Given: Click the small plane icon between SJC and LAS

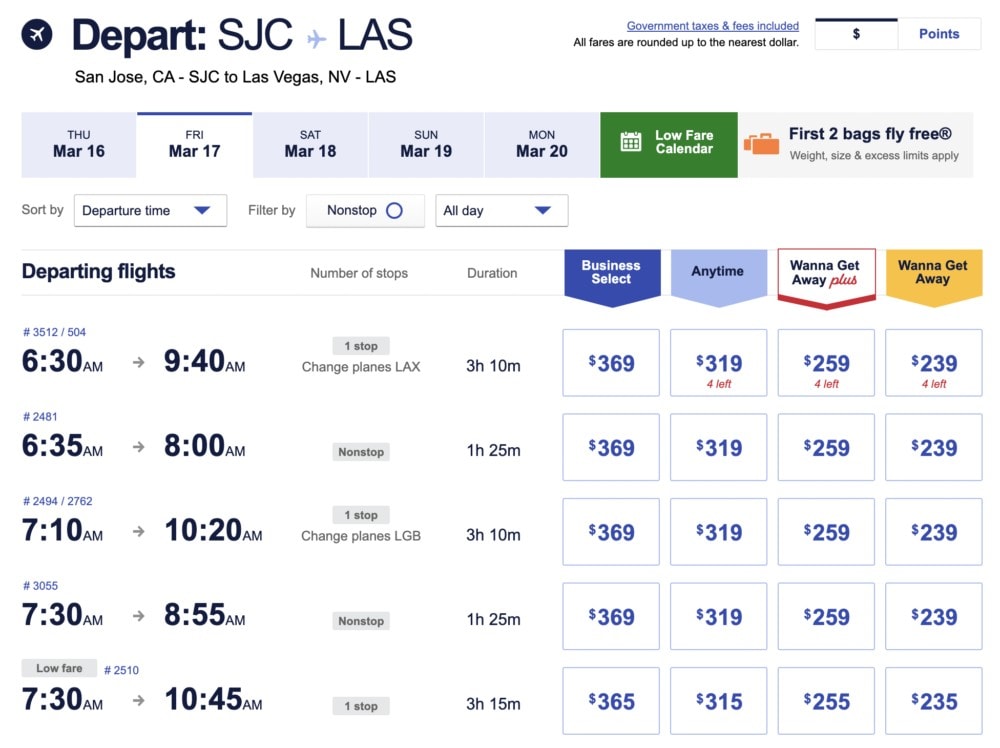Looking at the screenshot, I should (316, 39).
